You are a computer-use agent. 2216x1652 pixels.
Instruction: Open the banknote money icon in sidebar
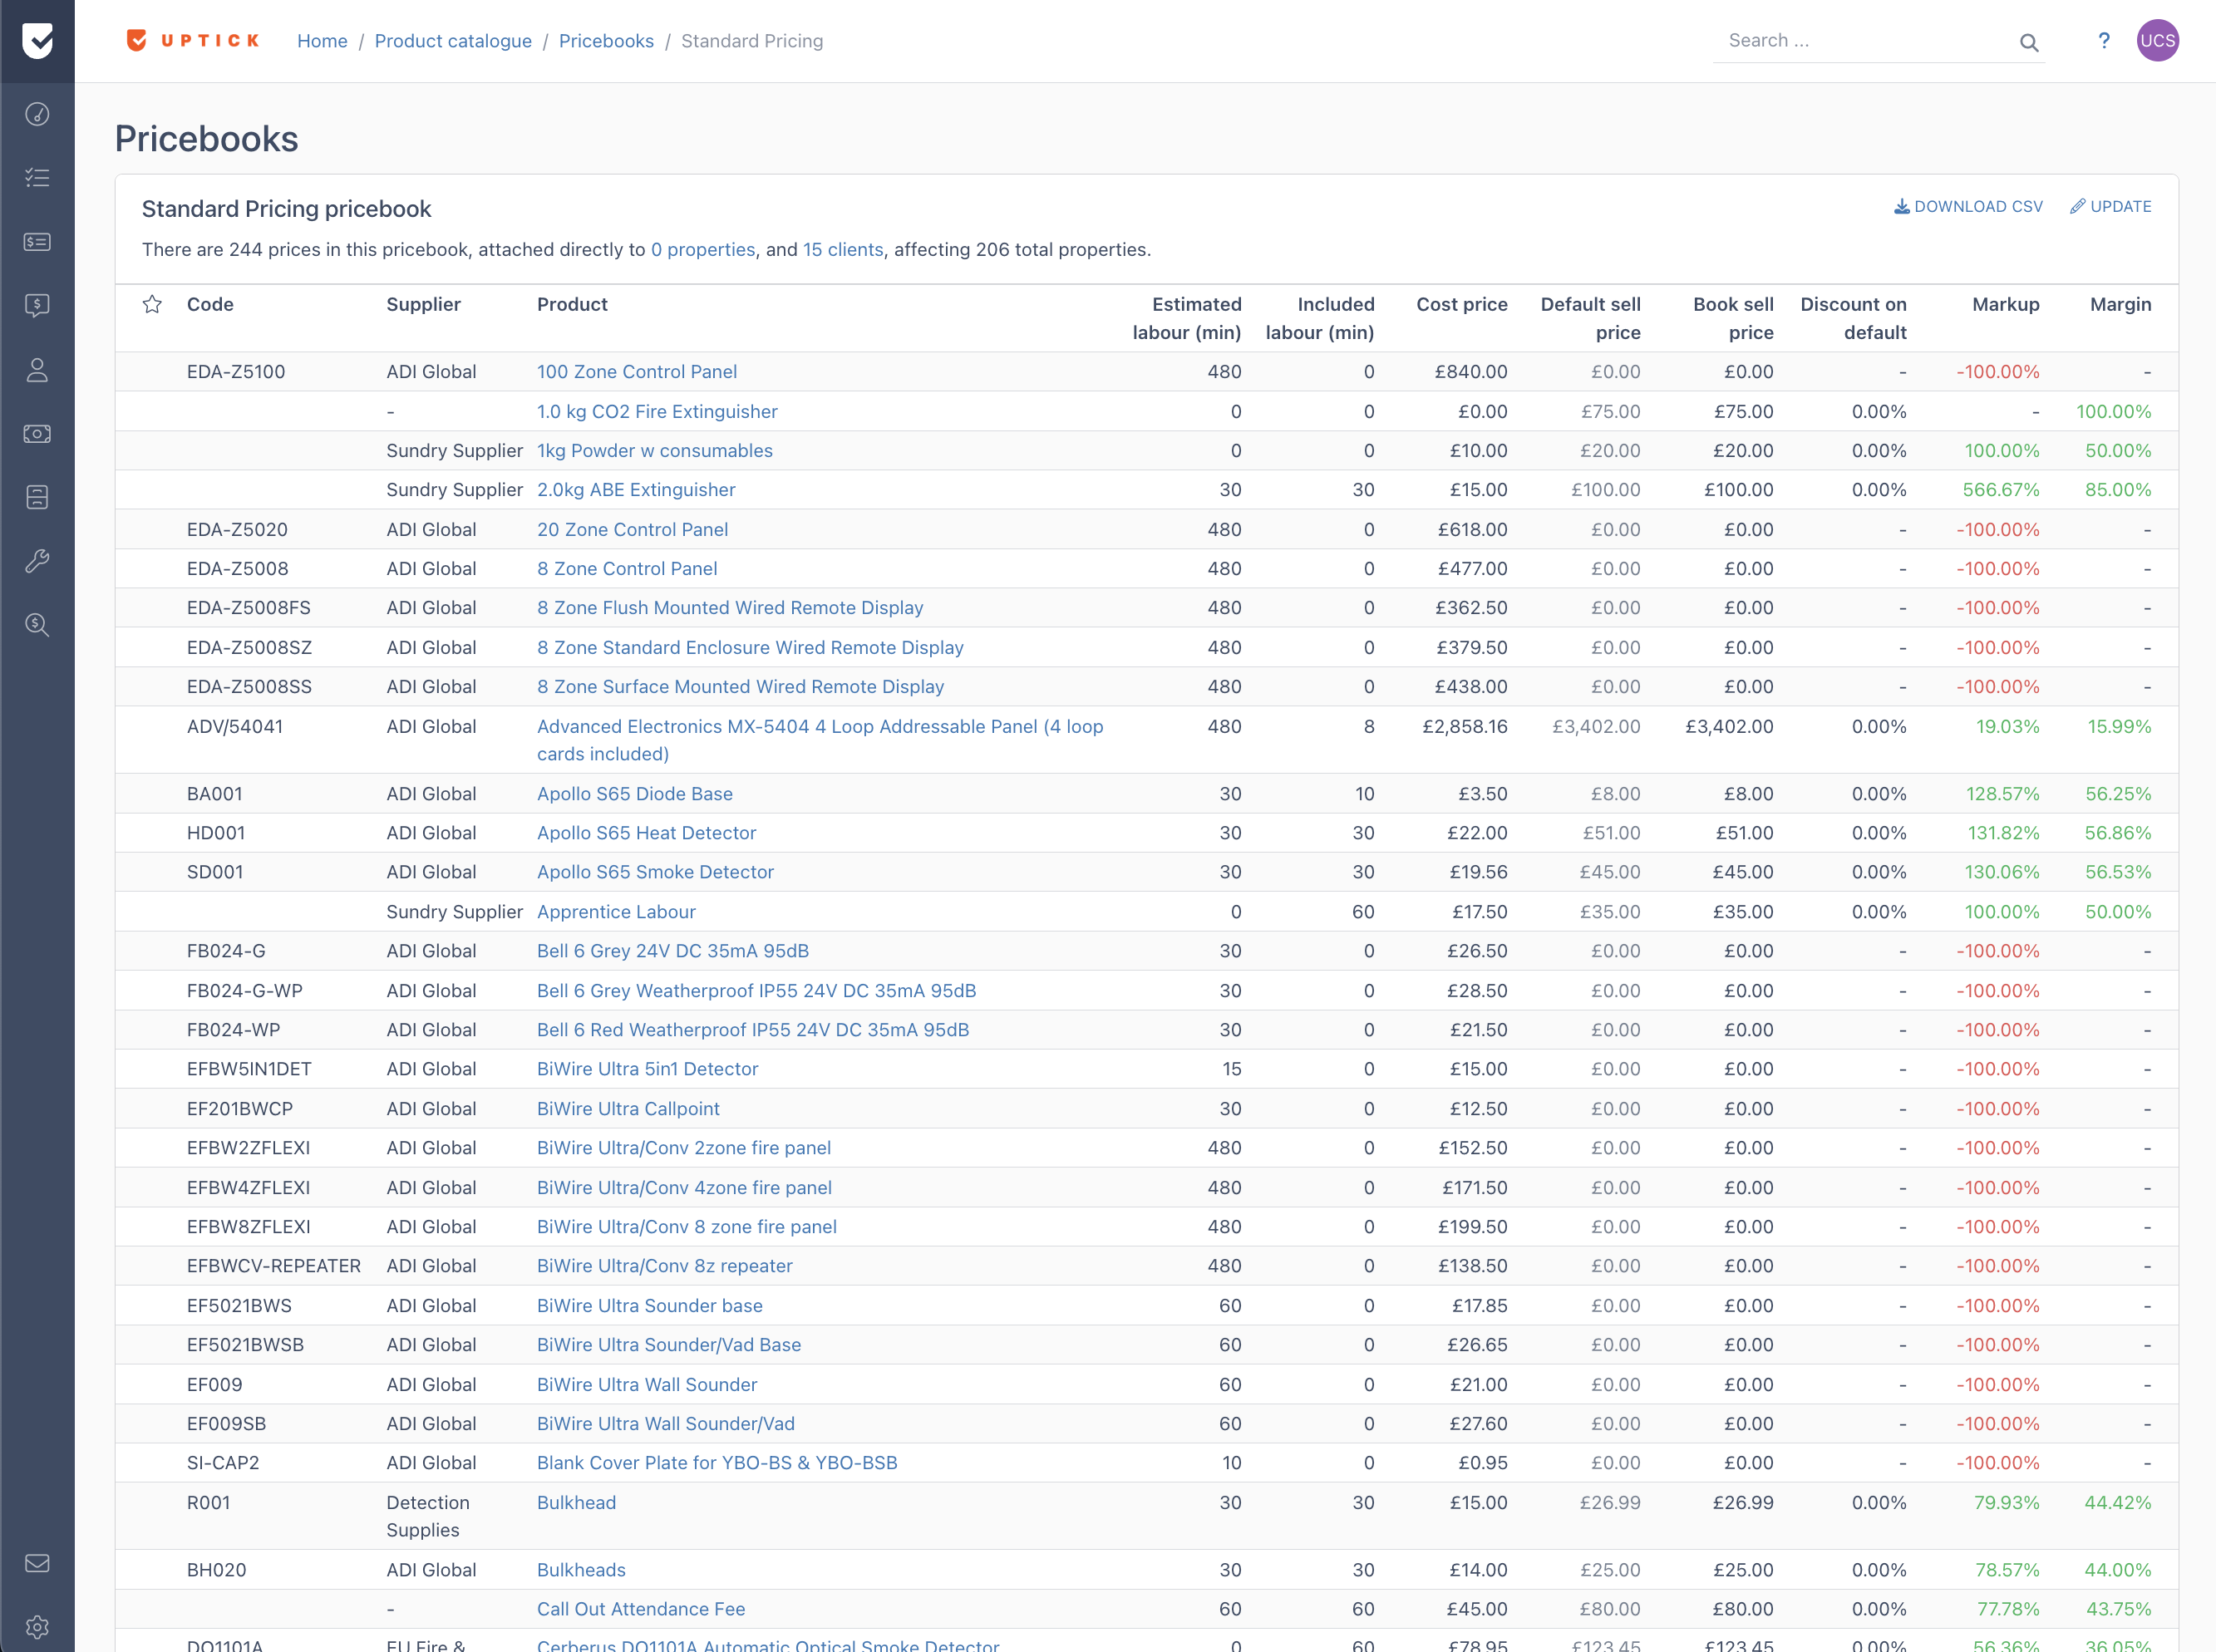pyautogui.click(x=37, y=434)
